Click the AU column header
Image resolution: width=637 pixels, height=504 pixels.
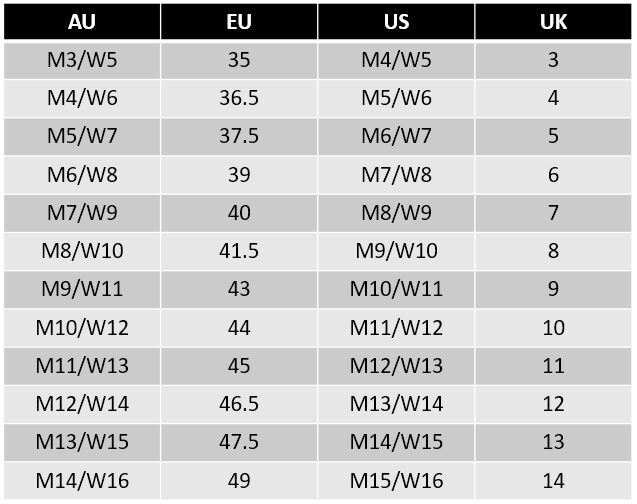(x=82, y=22)
